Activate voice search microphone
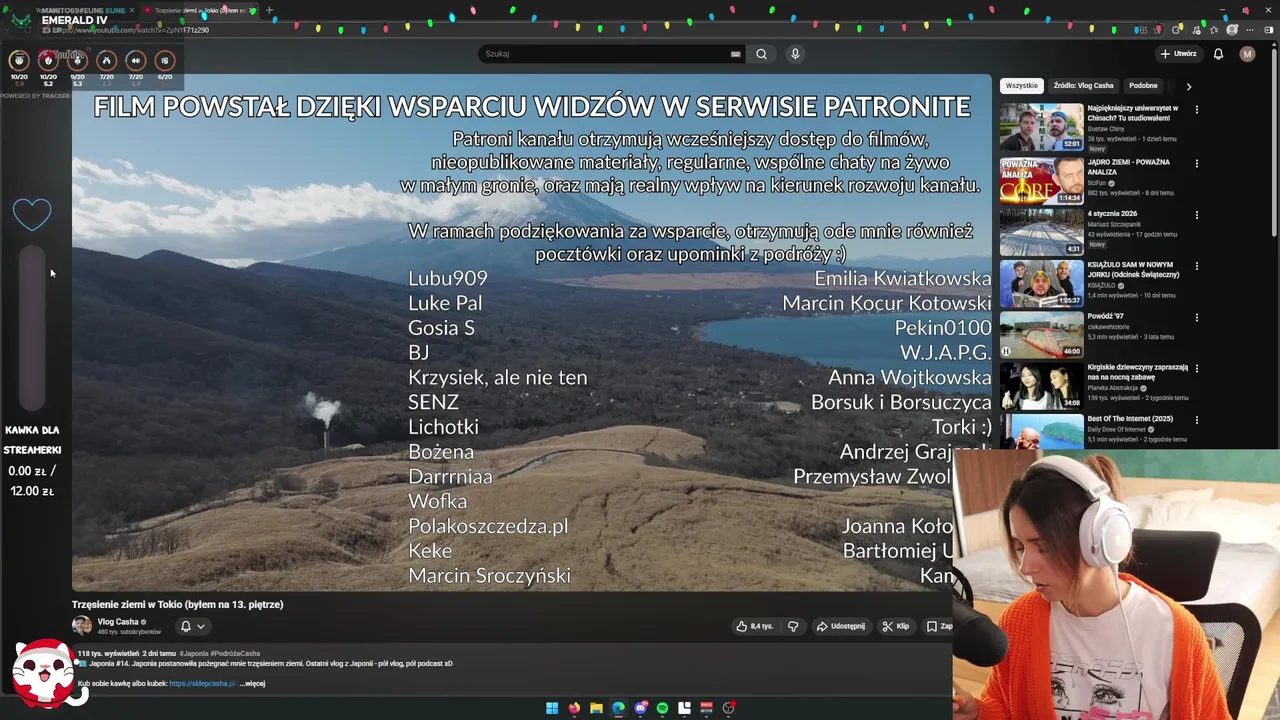This screenshot has width=1280, height=720. 795,54
